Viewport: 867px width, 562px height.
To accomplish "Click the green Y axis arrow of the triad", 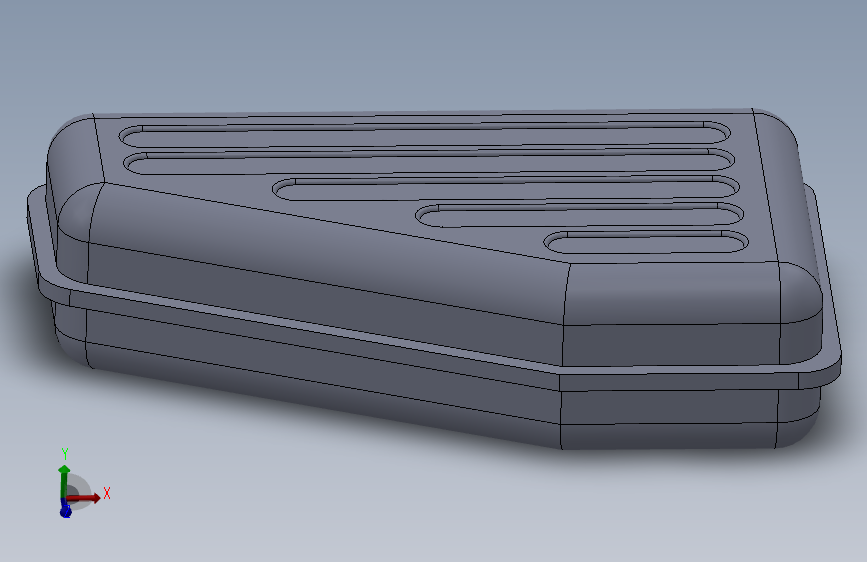I will pyautogui.click(x=64, y=483).
